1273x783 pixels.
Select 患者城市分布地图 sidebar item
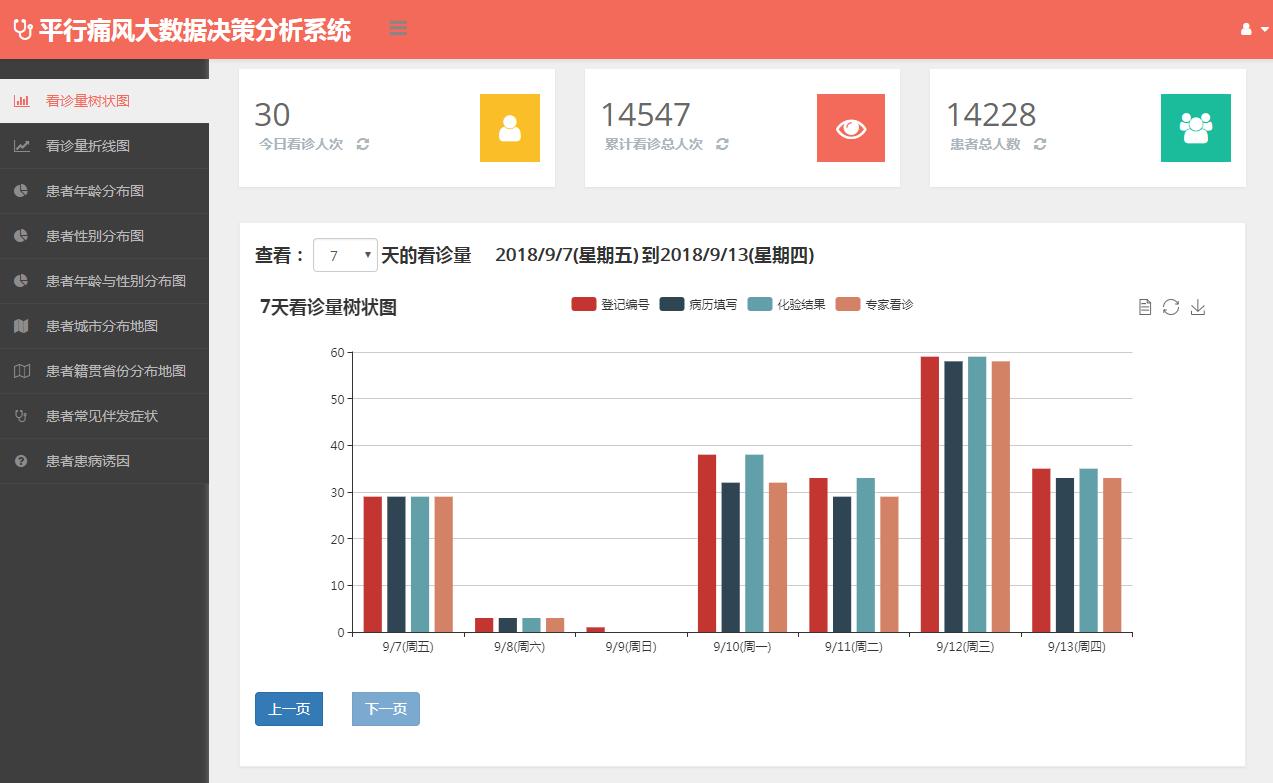click(102, 326)
